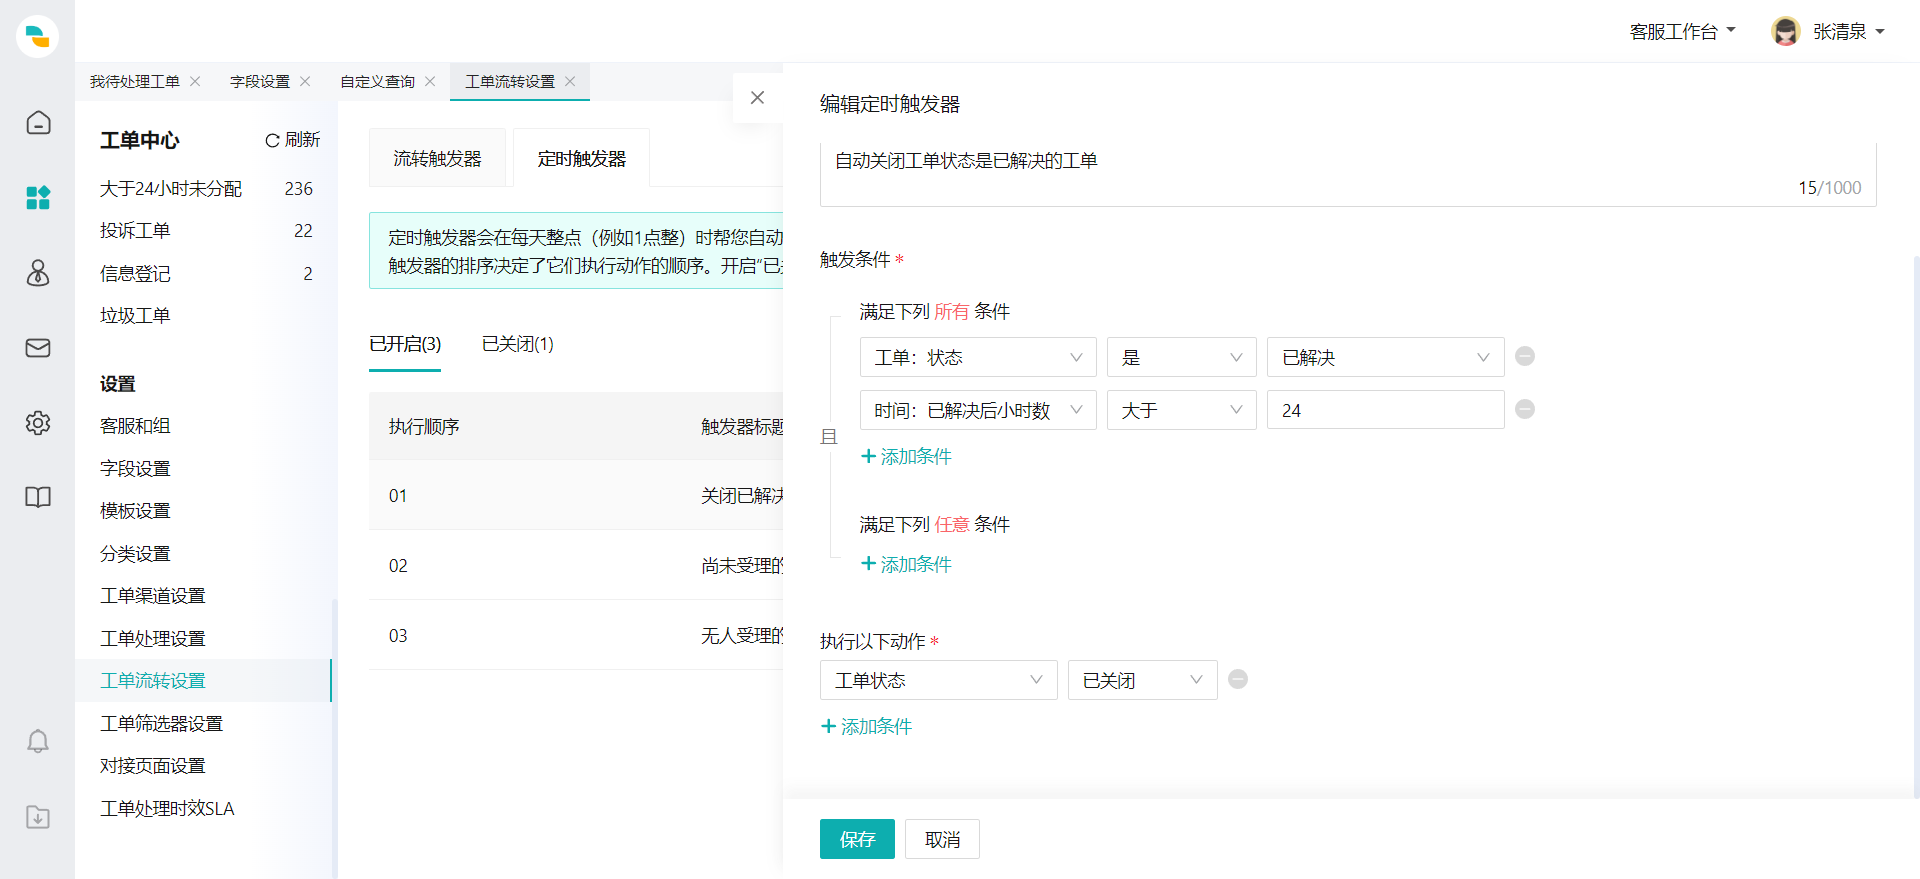1920x879 pixels.
Task: Switch to the 定时触发器 tab
Action: [581, 158]
